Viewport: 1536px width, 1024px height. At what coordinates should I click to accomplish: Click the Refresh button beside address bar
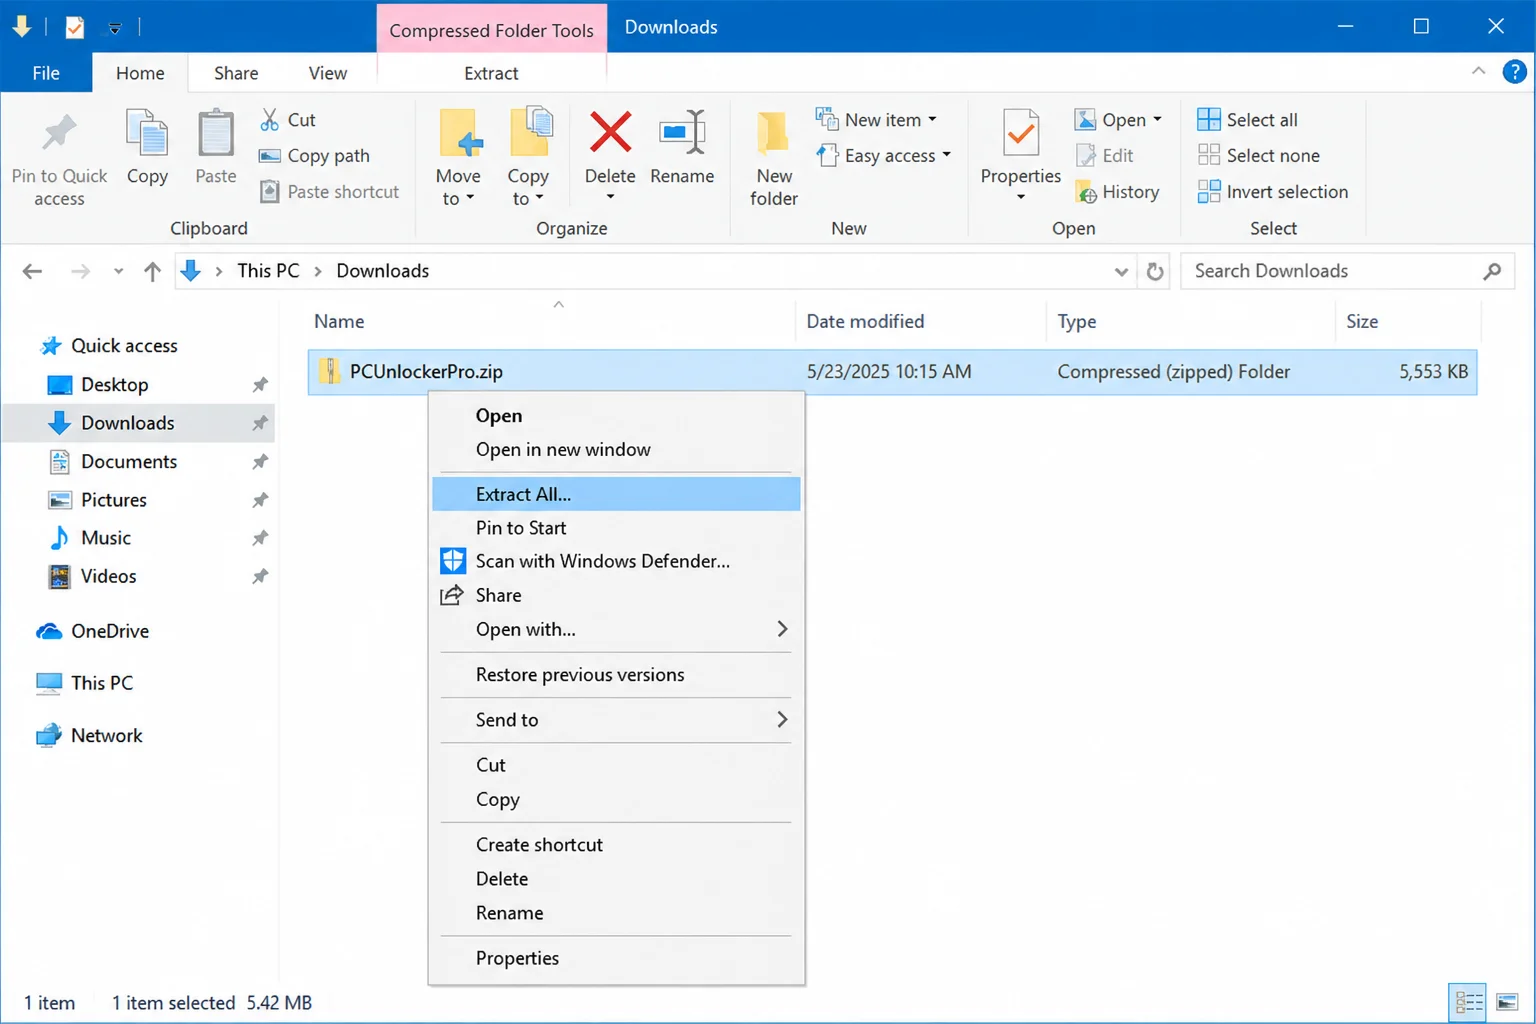click(x=1155, y=271)
